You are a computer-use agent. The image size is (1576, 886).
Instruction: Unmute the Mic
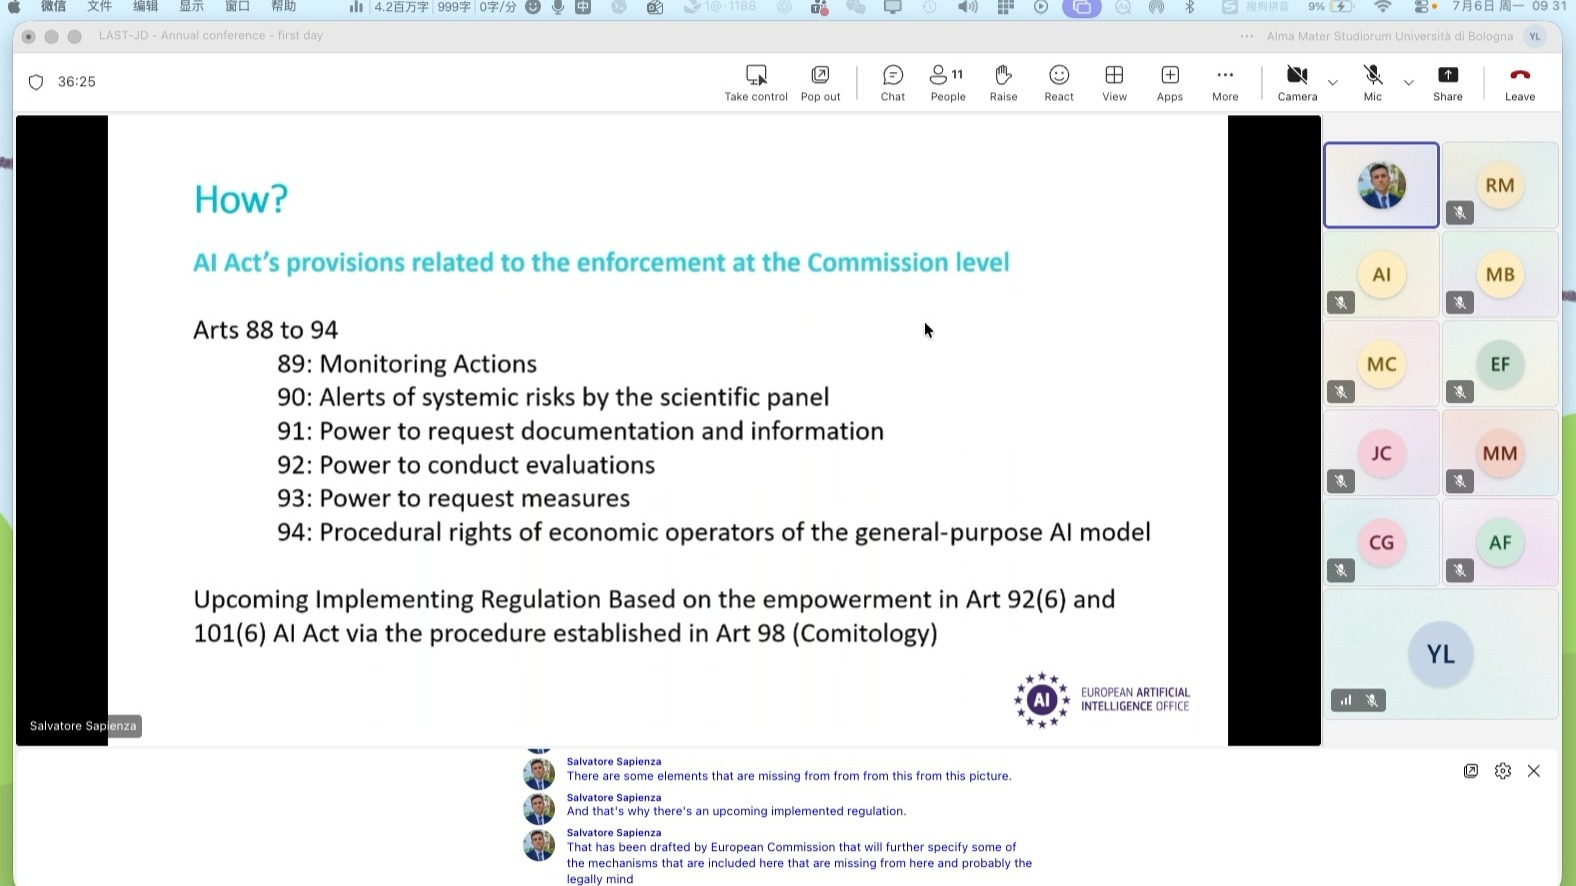click(1373, 83)
